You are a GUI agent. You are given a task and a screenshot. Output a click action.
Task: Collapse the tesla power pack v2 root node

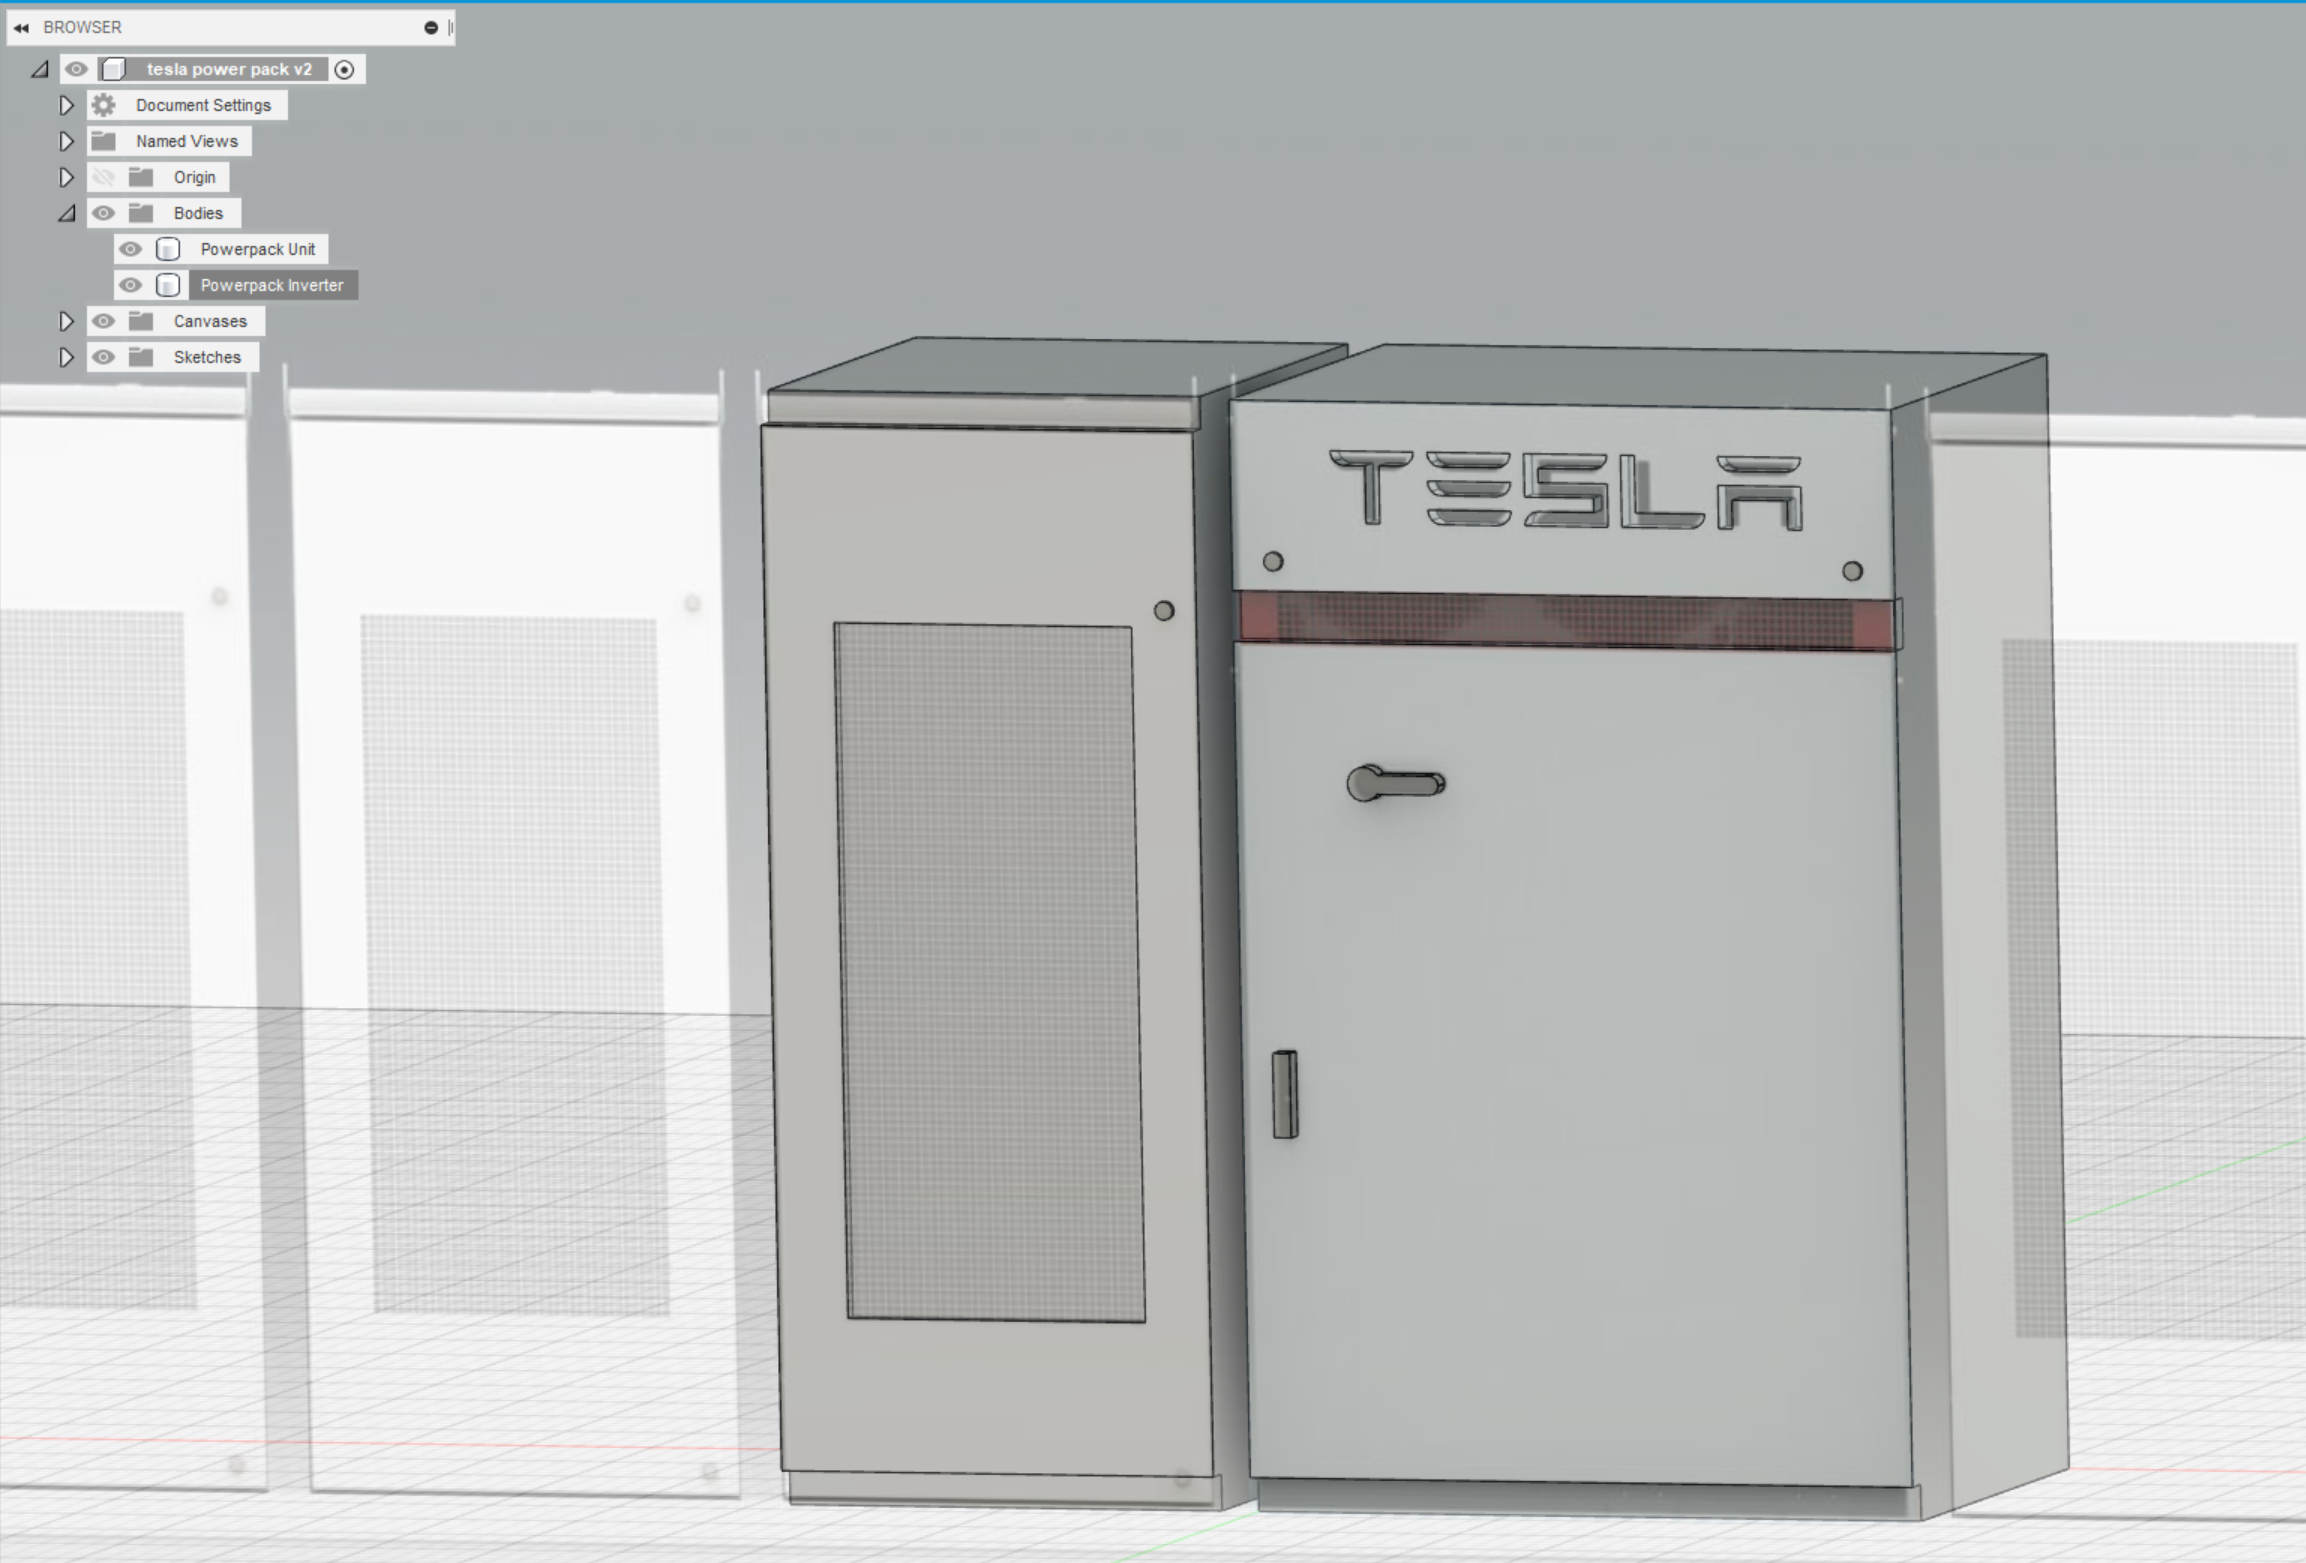coord(40,70)
